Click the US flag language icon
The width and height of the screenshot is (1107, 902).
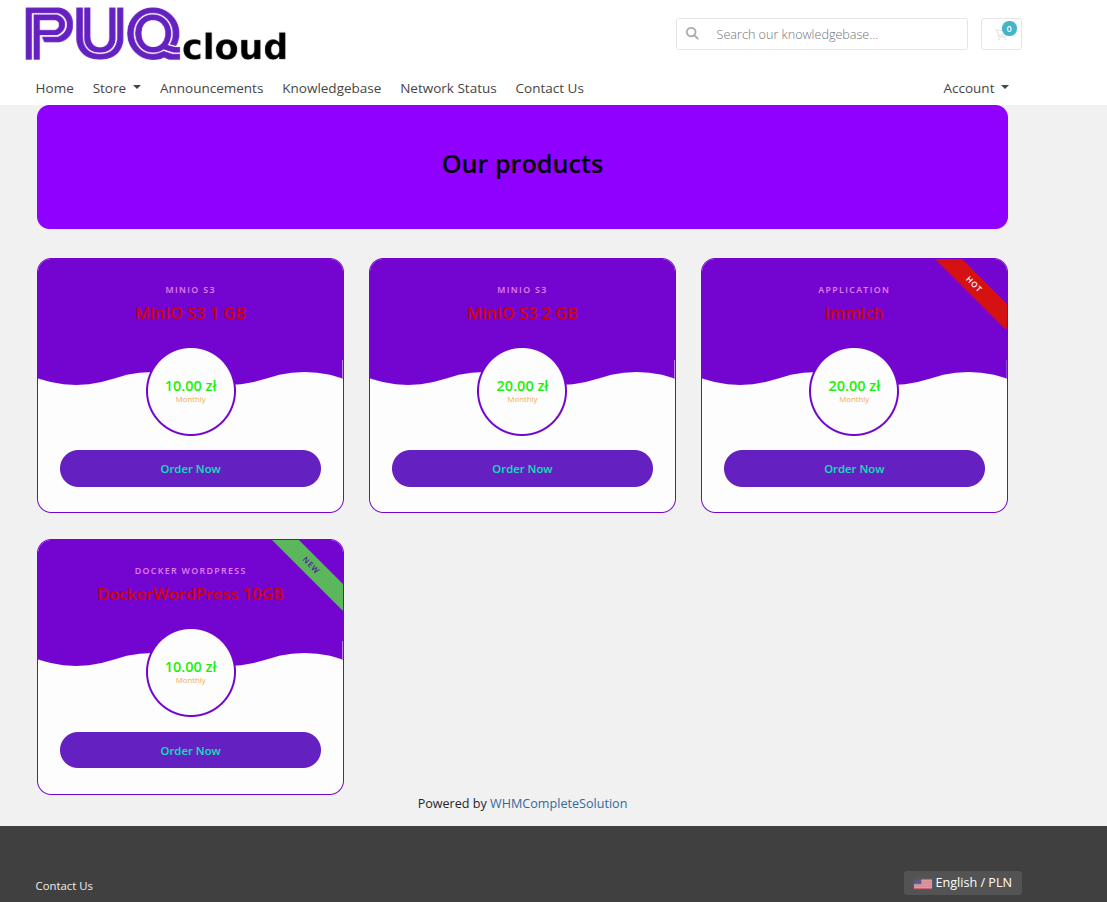(922, 884)
